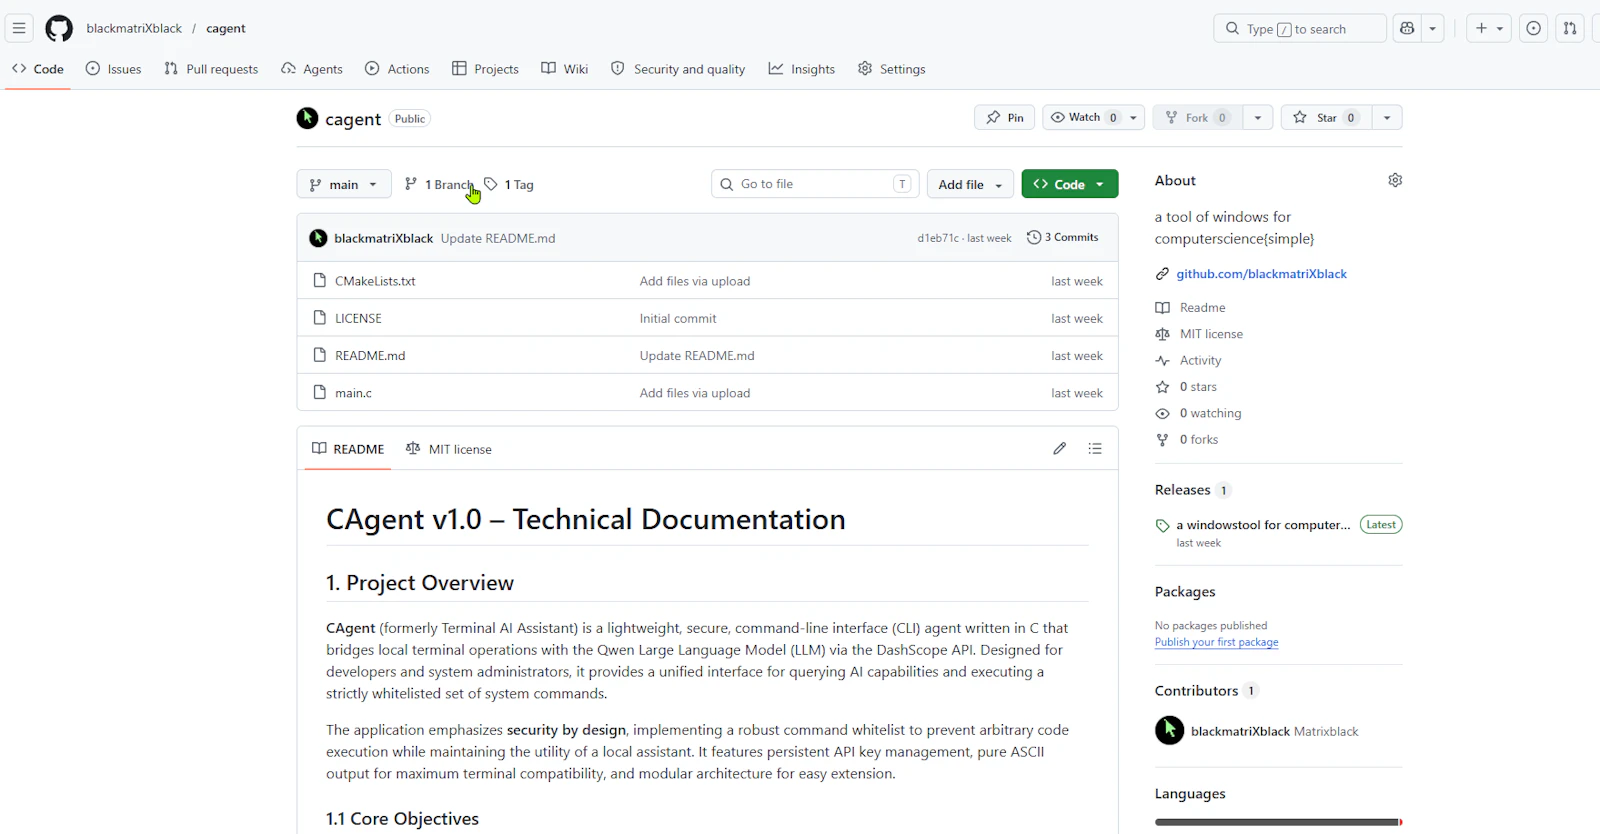This screenshot has width=1600, height=834.
Task: Open the Wiki tab
Action: click(564, 69)
